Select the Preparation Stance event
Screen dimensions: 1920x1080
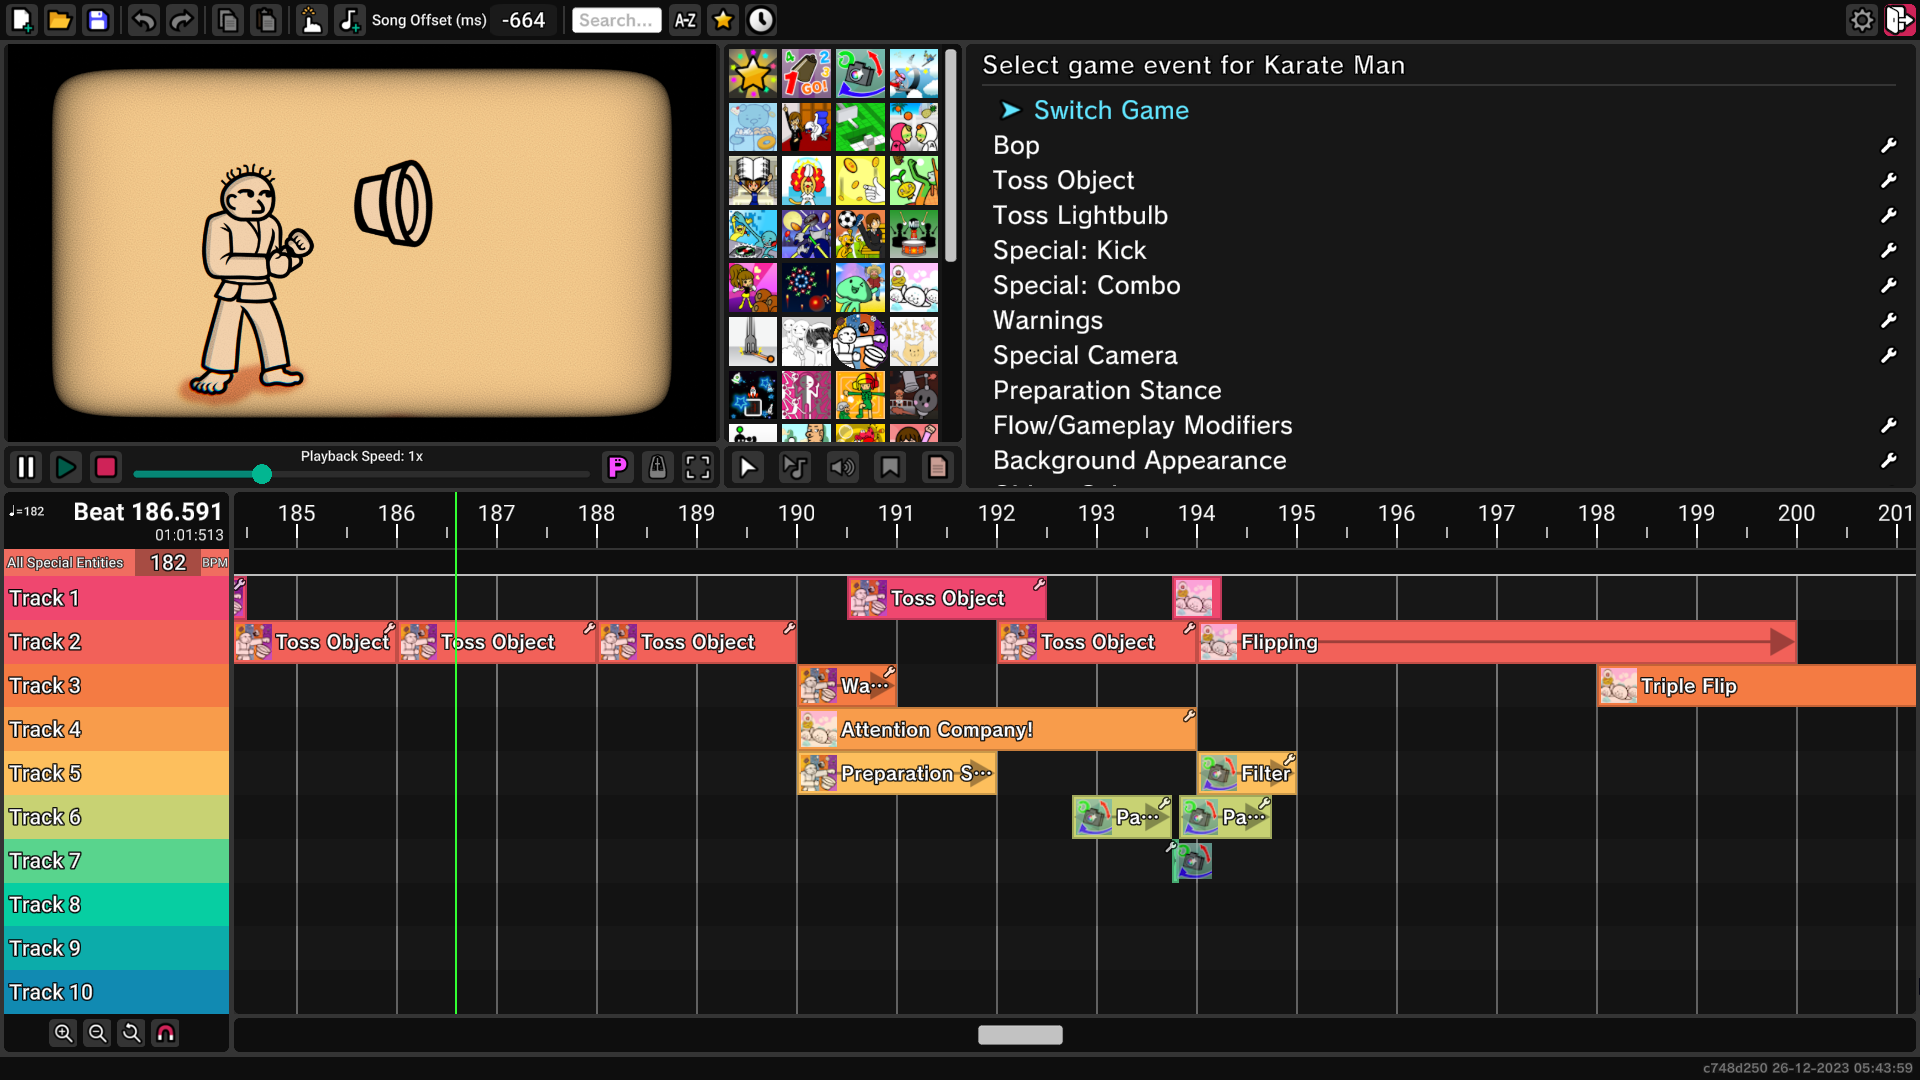point(1107,391)
